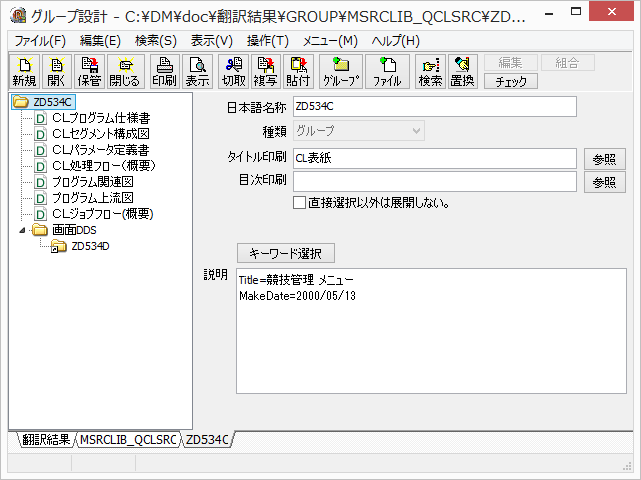The height and width of the screenshot is (480, 641).
Task: Click the 閉じる (Close) toolbar icon
Action: [x=125, y=72]
